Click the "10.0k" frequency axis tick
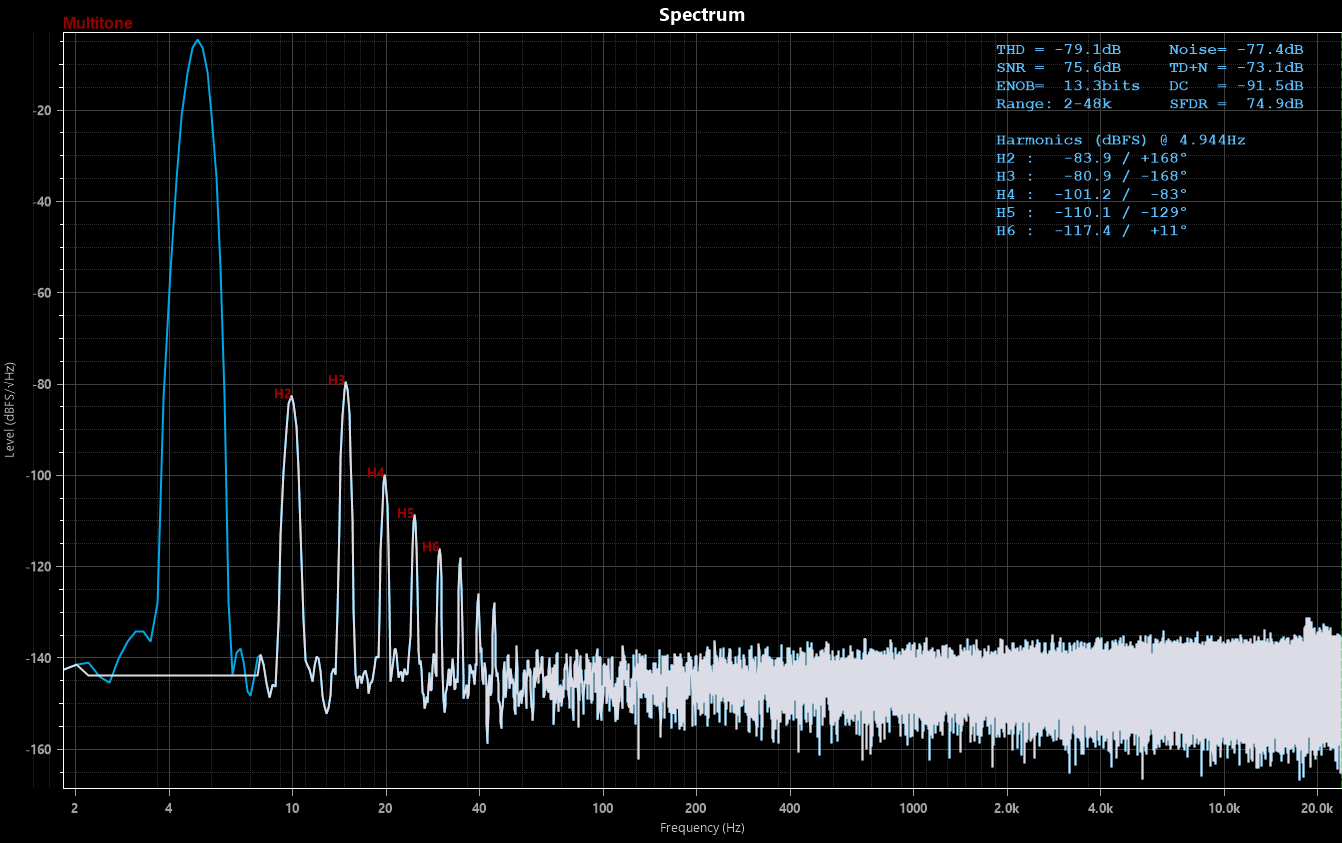Screen dimensions: 1342x843 pyautogui.click(x=1225, y=807)
